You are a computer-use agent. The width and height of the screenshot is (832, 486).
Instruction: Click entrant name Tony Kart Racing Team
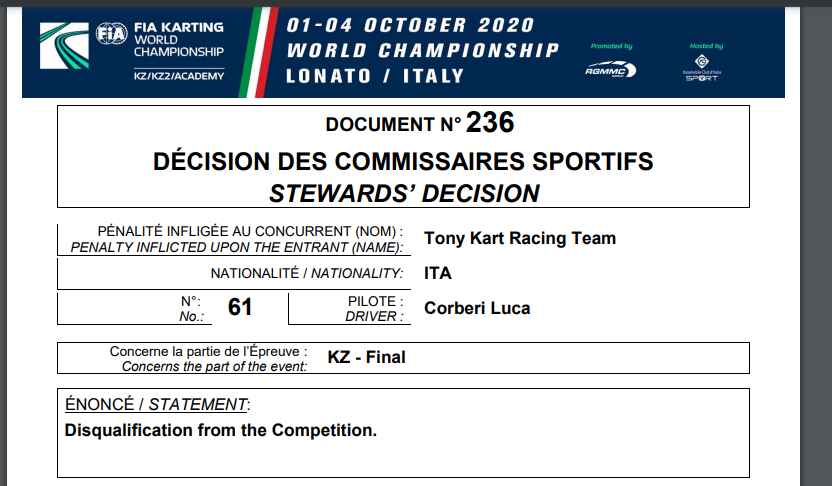pyautogui.click(x=520, y=238)
